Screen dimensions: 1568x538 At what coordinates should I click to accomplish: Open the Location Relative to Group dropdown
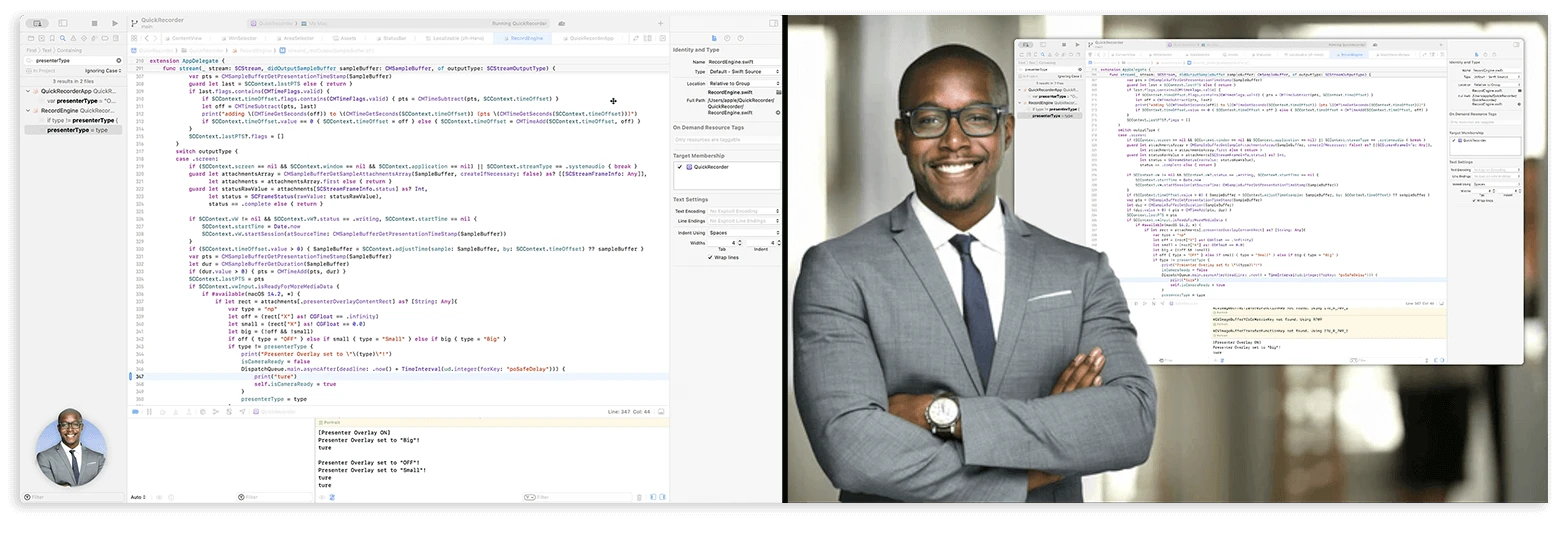(x=744, y=83)
